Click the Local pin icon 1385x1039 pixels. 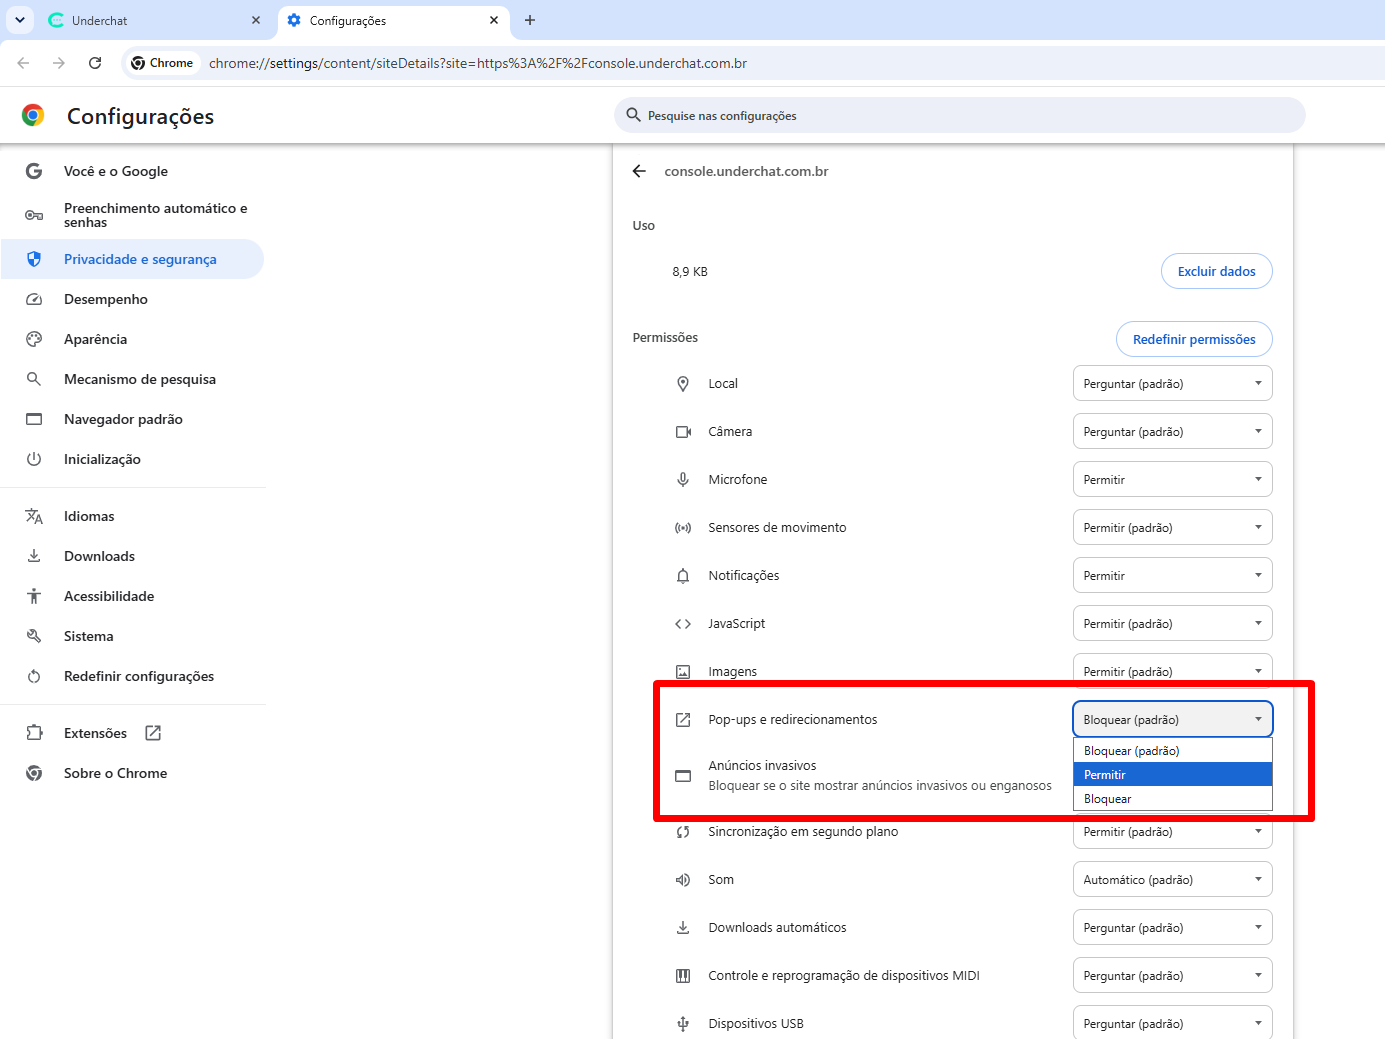[683, 383]
